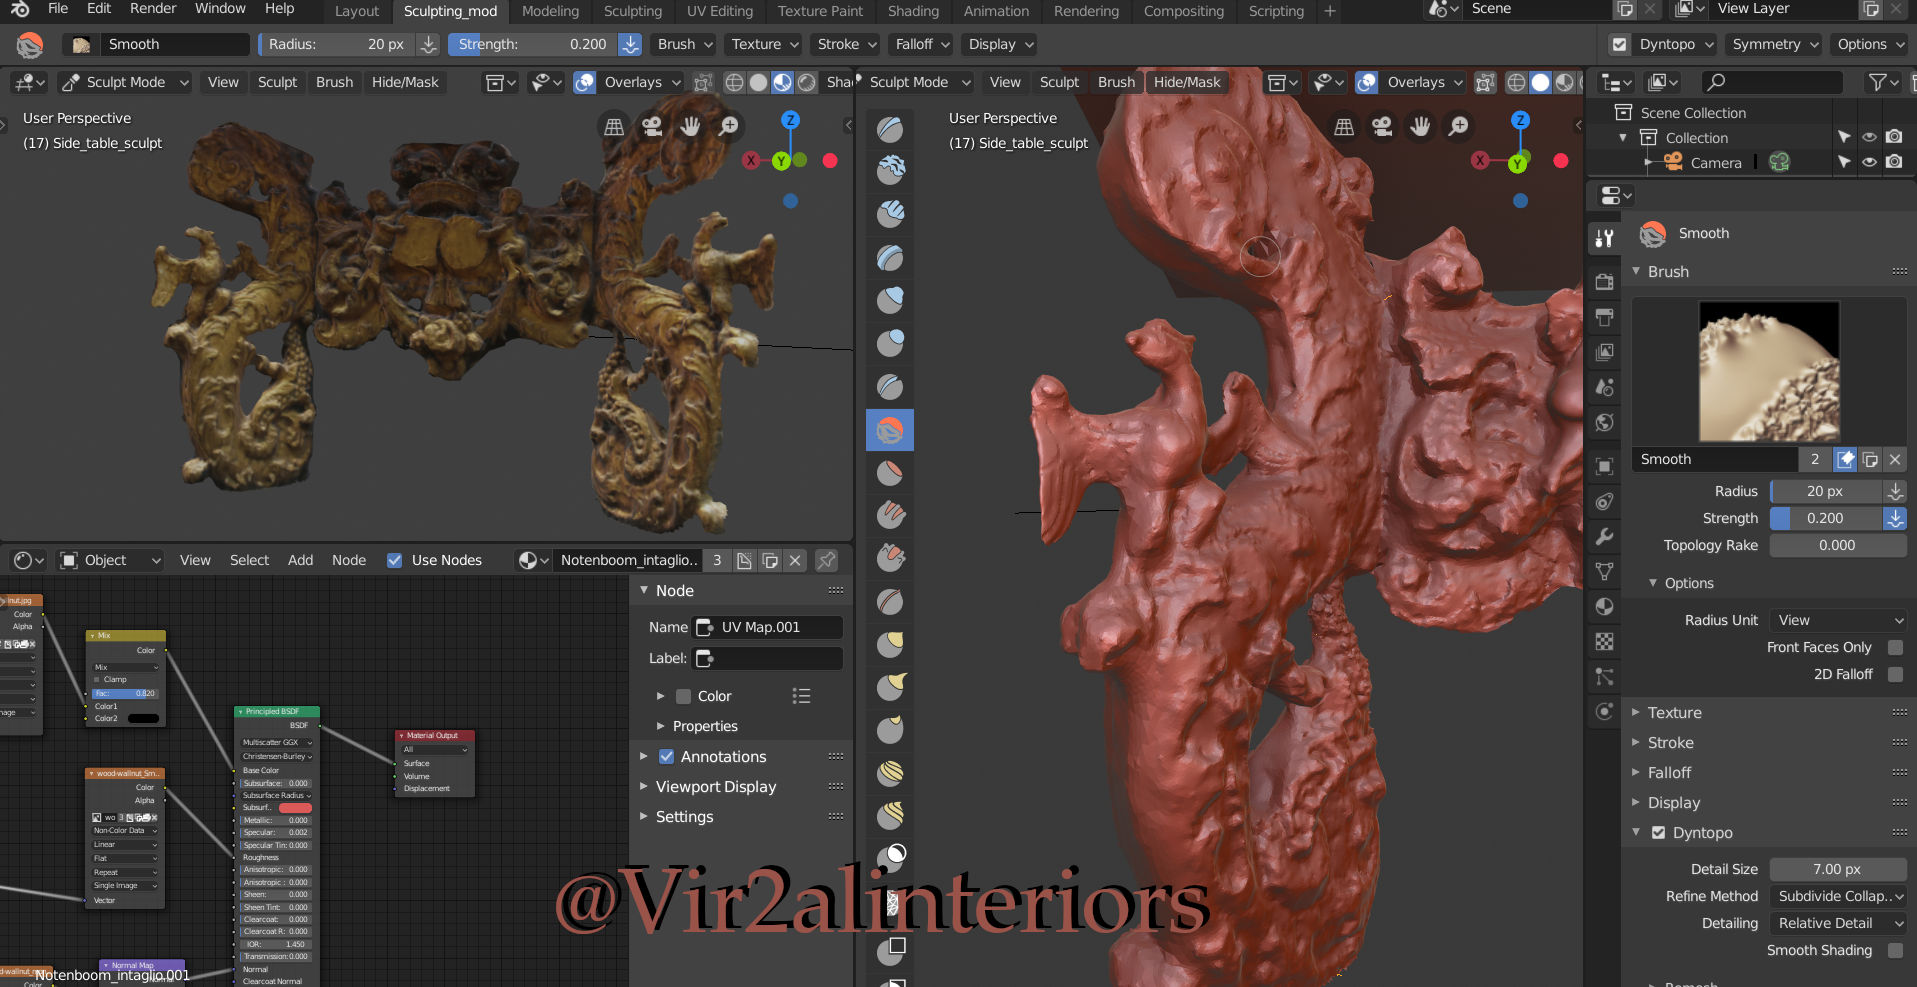Select the Inflate sculpt brush tool
This screenshot has width=1917, height=987.
click(x=890, y=300)
